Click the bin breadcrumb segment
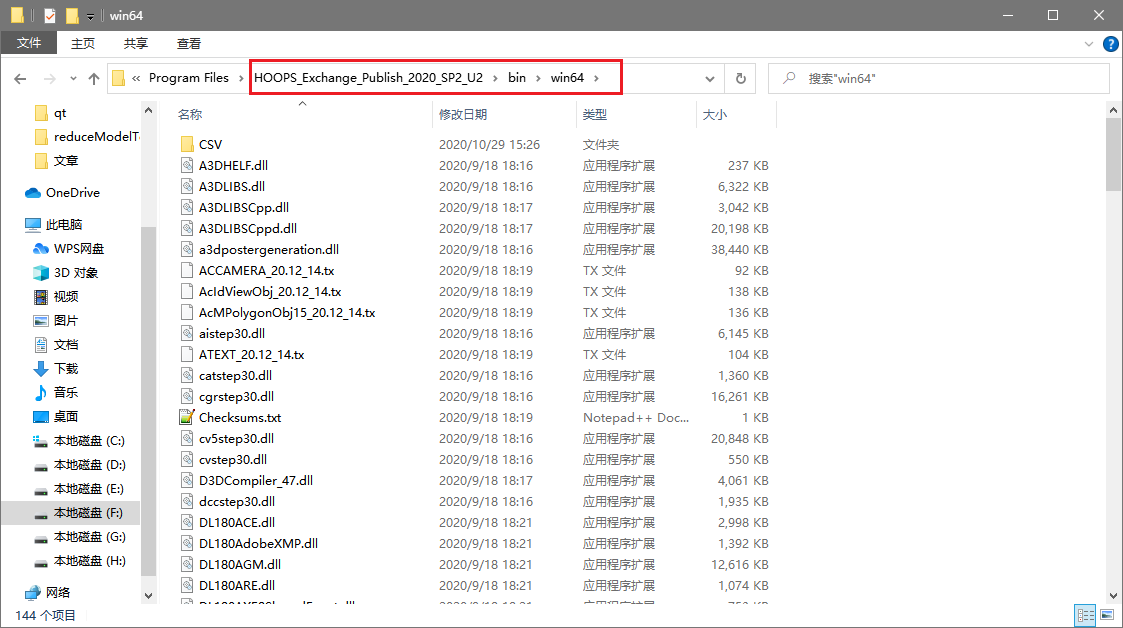Screen dimensions: 1123x628 517,78
